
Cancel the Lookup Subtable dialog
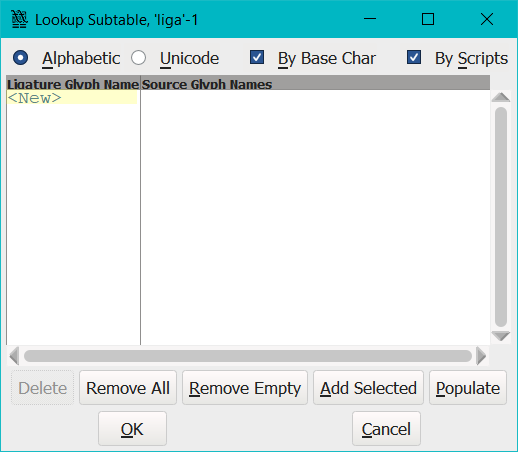point(386,429)
